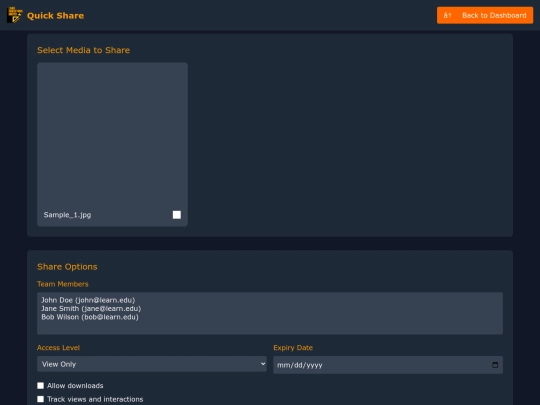Click the Share Options heading
This screenshot has height=405, width=540.
pyautogui.click(x=67, y=267)
